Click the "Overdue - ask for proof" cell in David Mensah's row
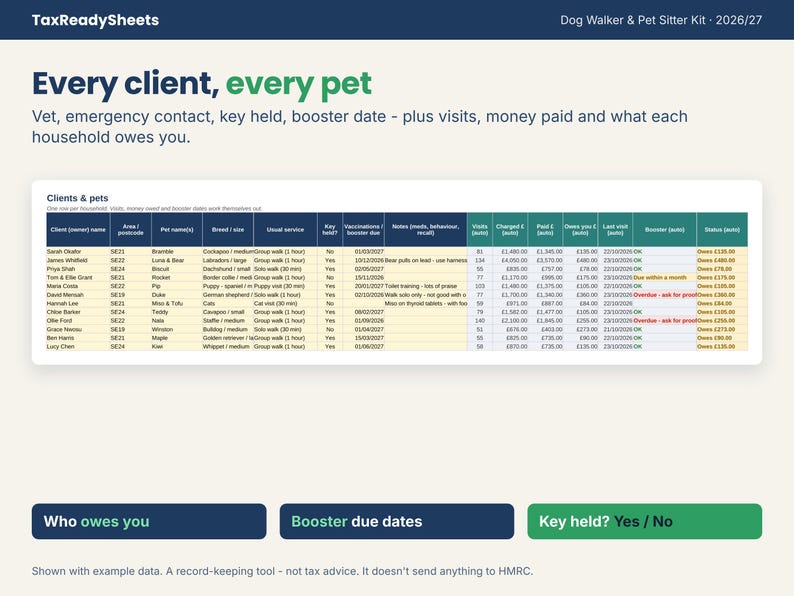The width and height of the screenshot is (794, 596). pos(664,295)
